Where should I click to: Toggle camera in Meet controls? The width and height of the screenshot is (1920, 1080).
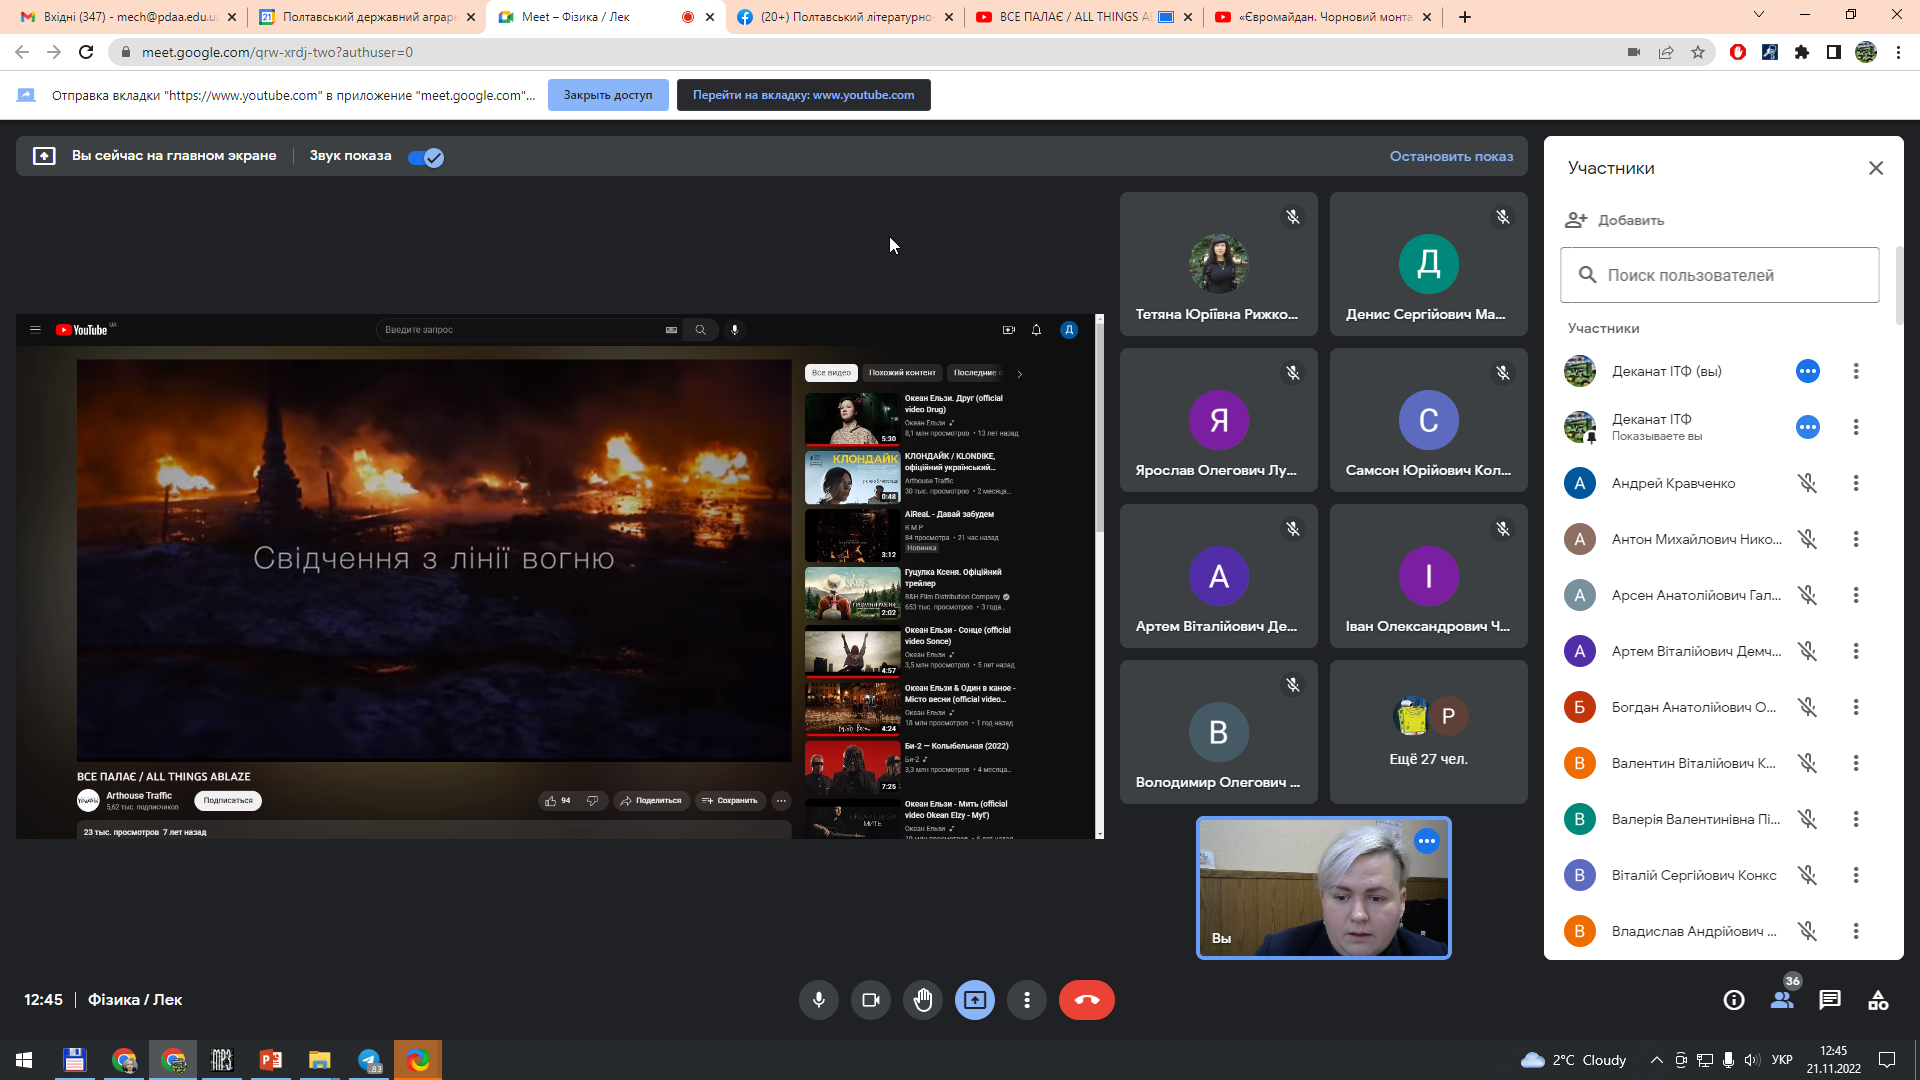(x=871, y=1000)
